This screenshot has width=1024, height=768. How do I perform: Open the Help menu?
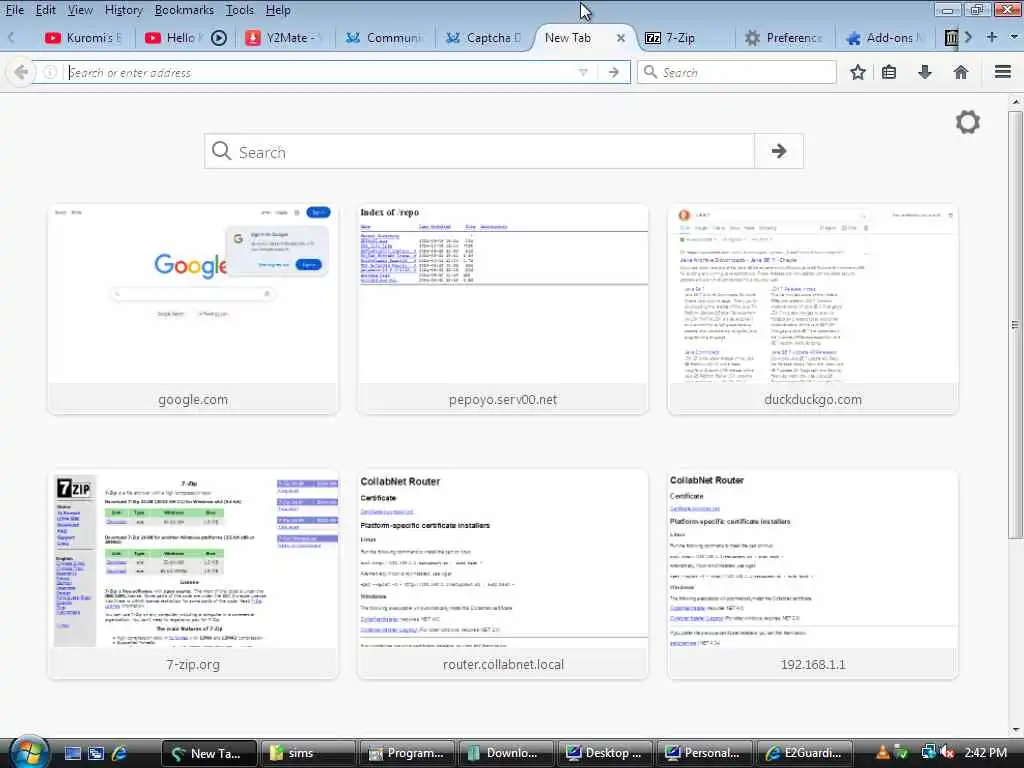coord(278,10)
